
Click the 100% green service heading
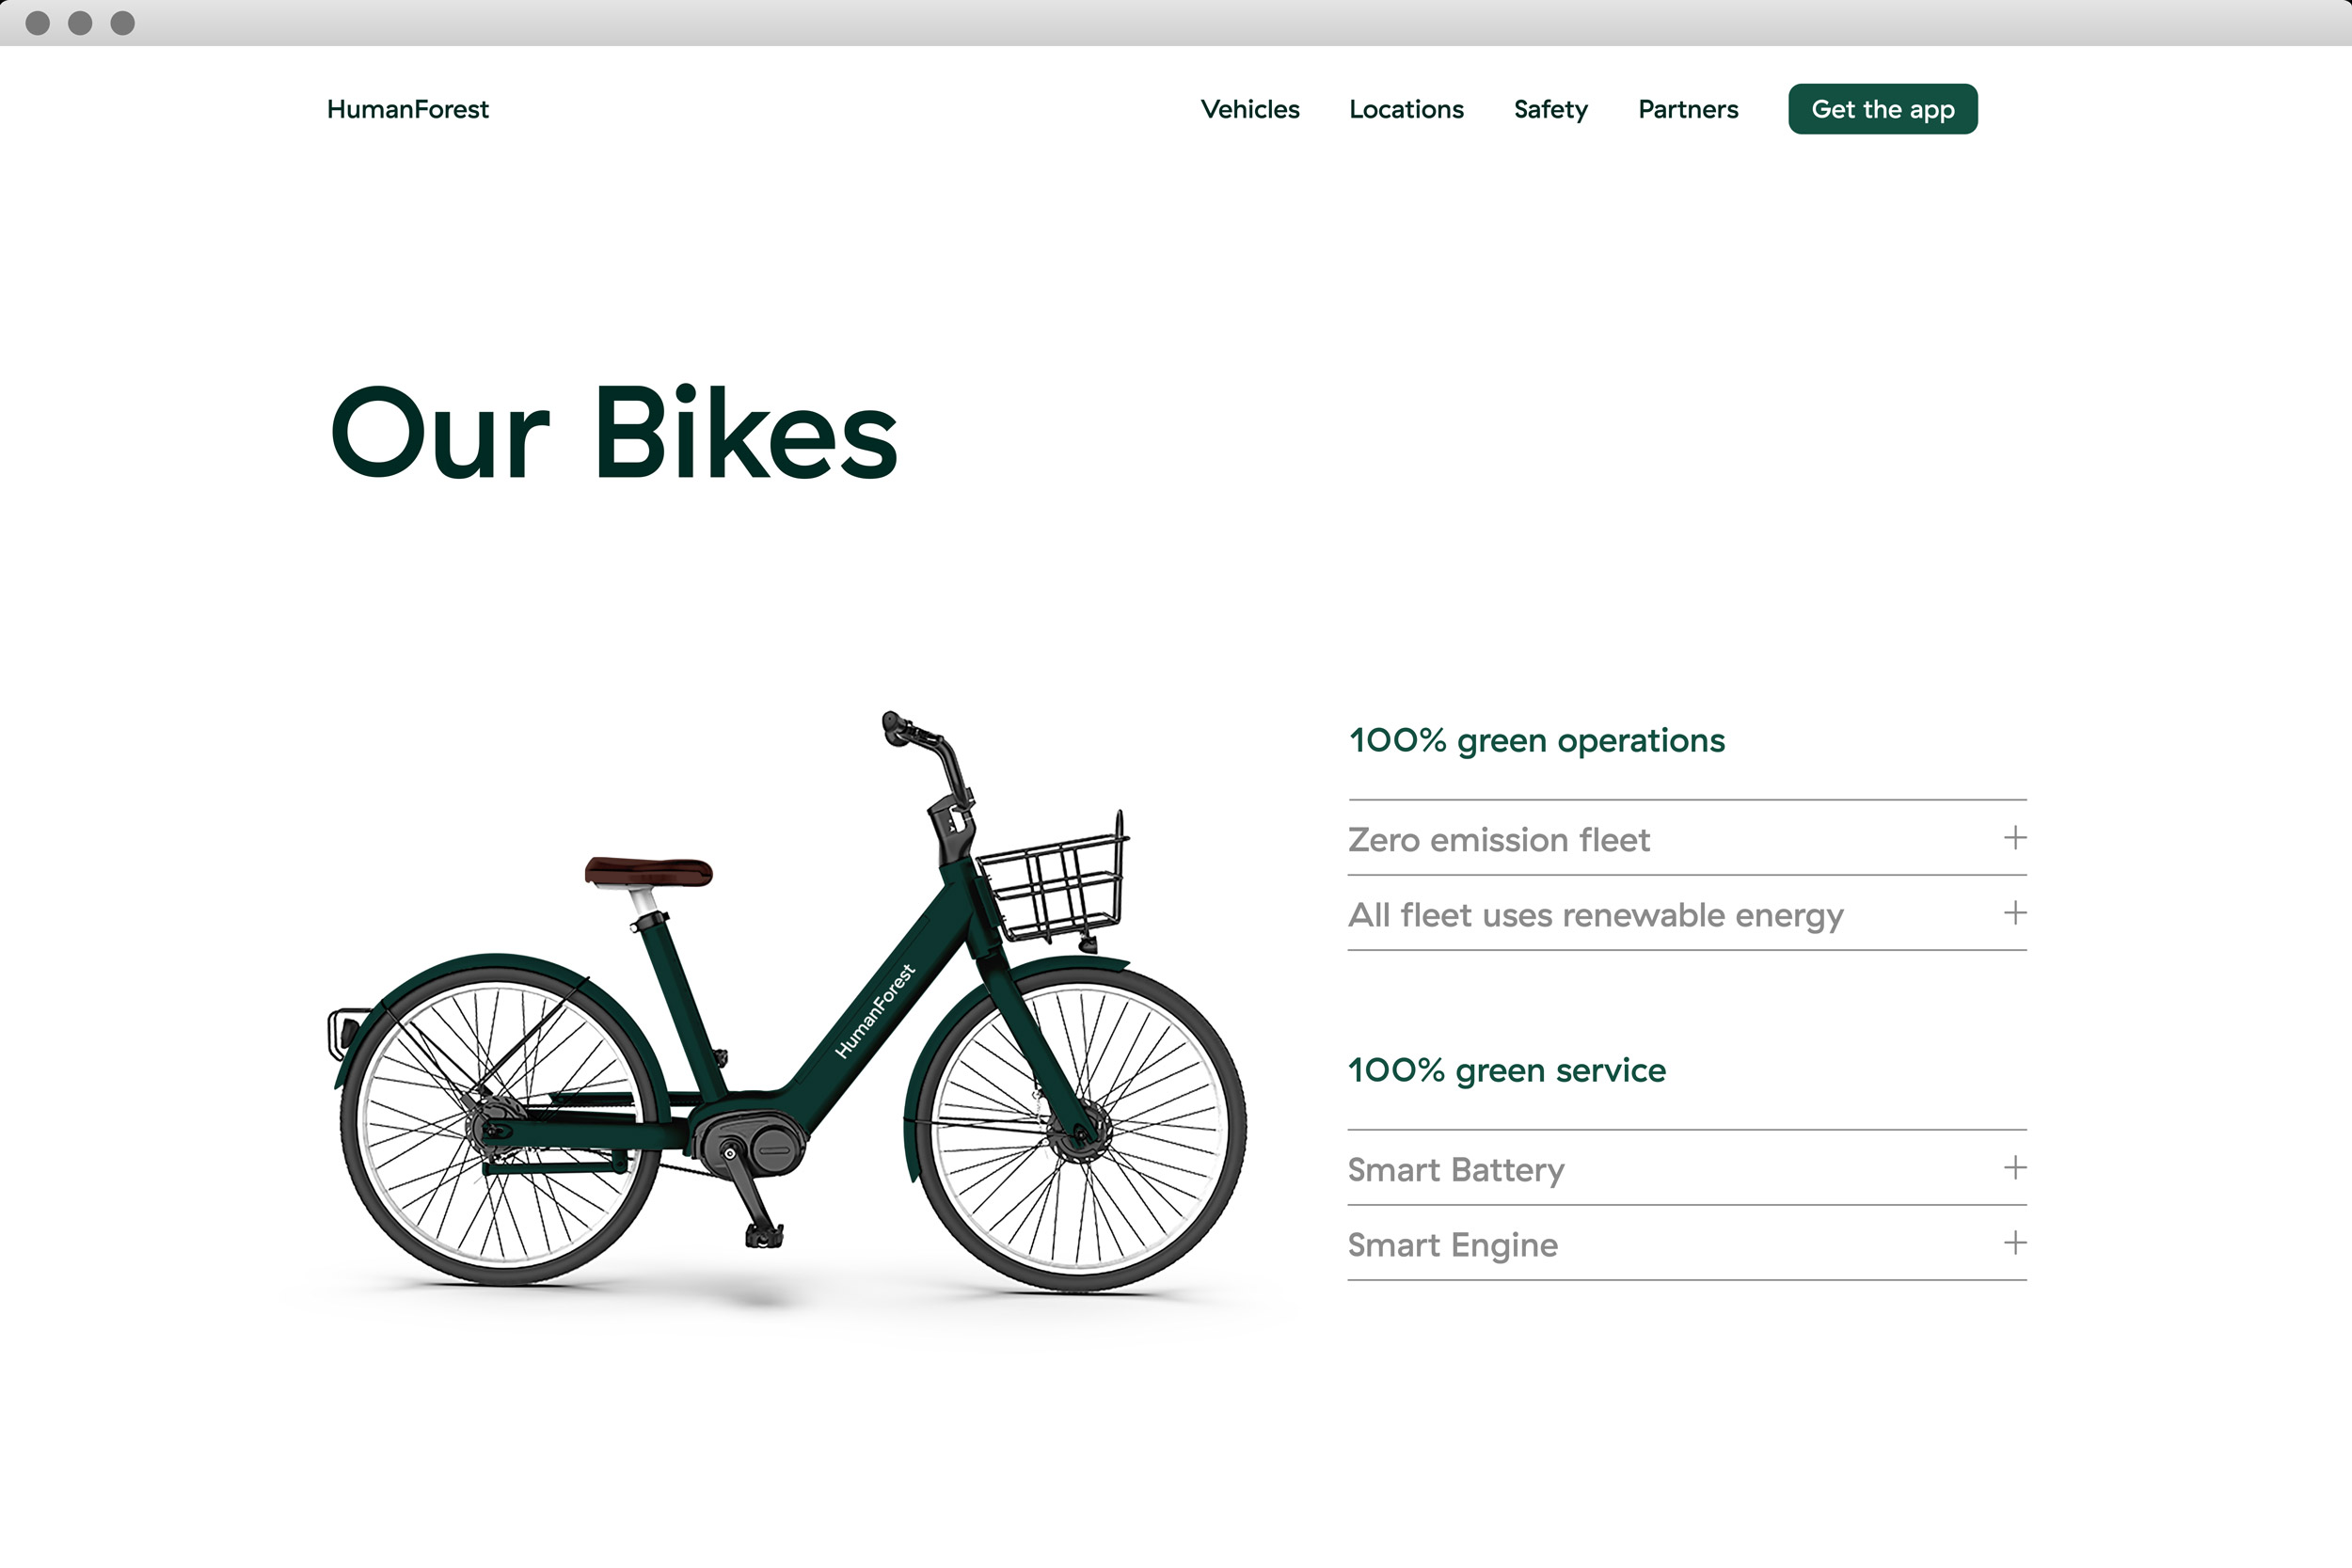click(x=1507, y=1071)
